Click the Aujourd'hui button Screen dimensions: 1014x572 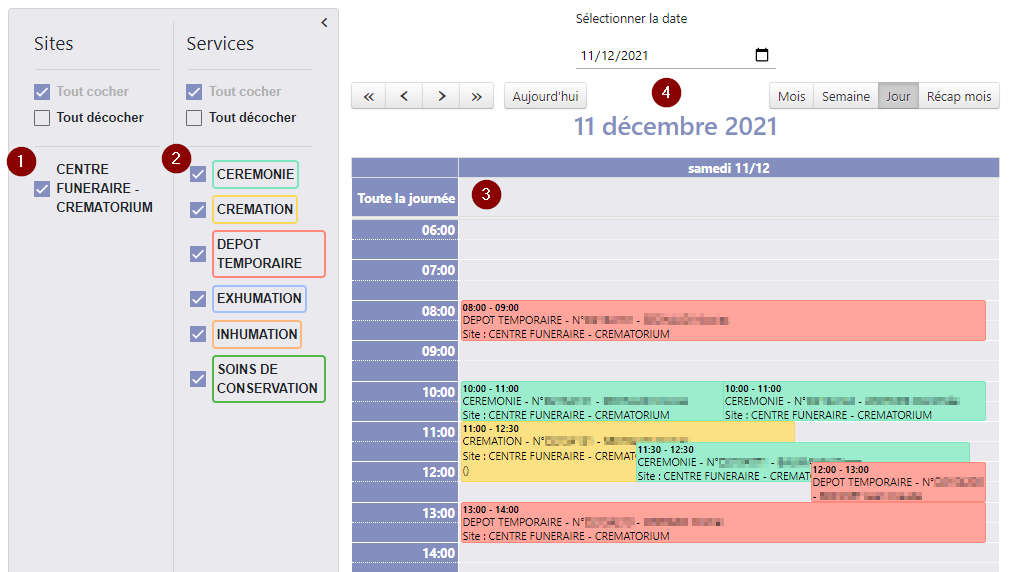(545, 96)
